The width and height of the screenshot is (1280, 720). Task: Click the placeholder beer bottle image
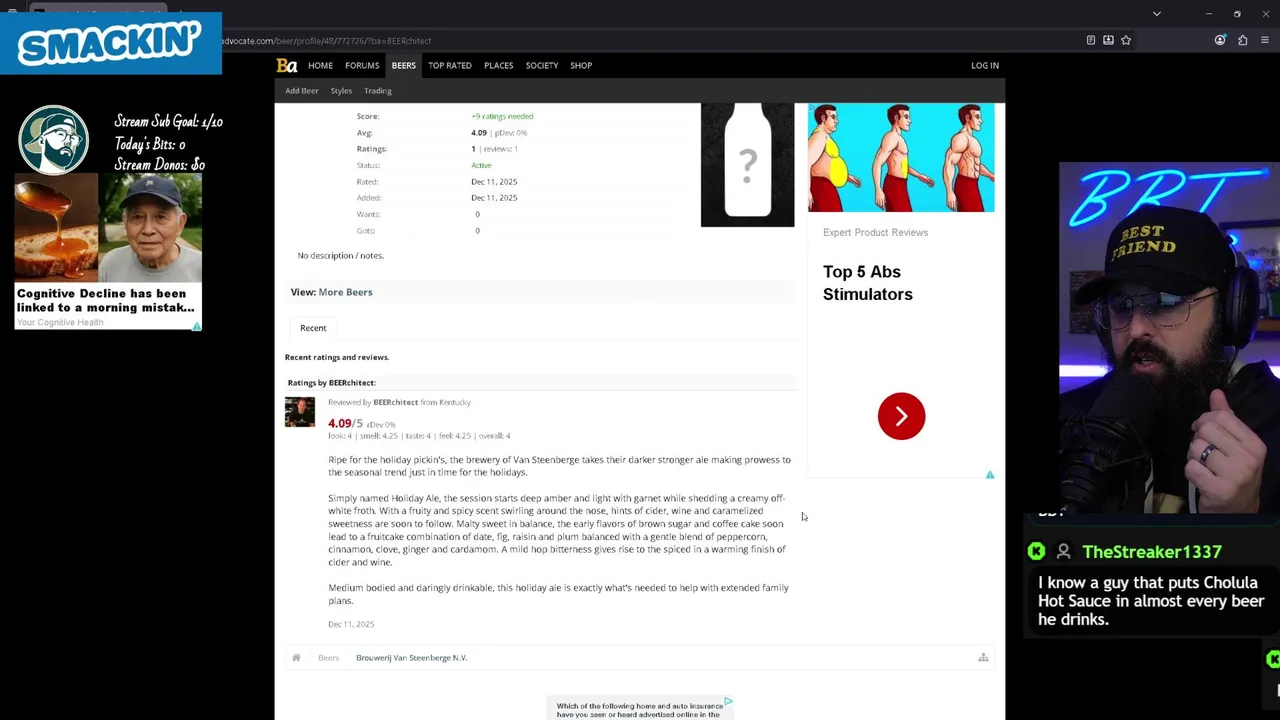point(747,165)
